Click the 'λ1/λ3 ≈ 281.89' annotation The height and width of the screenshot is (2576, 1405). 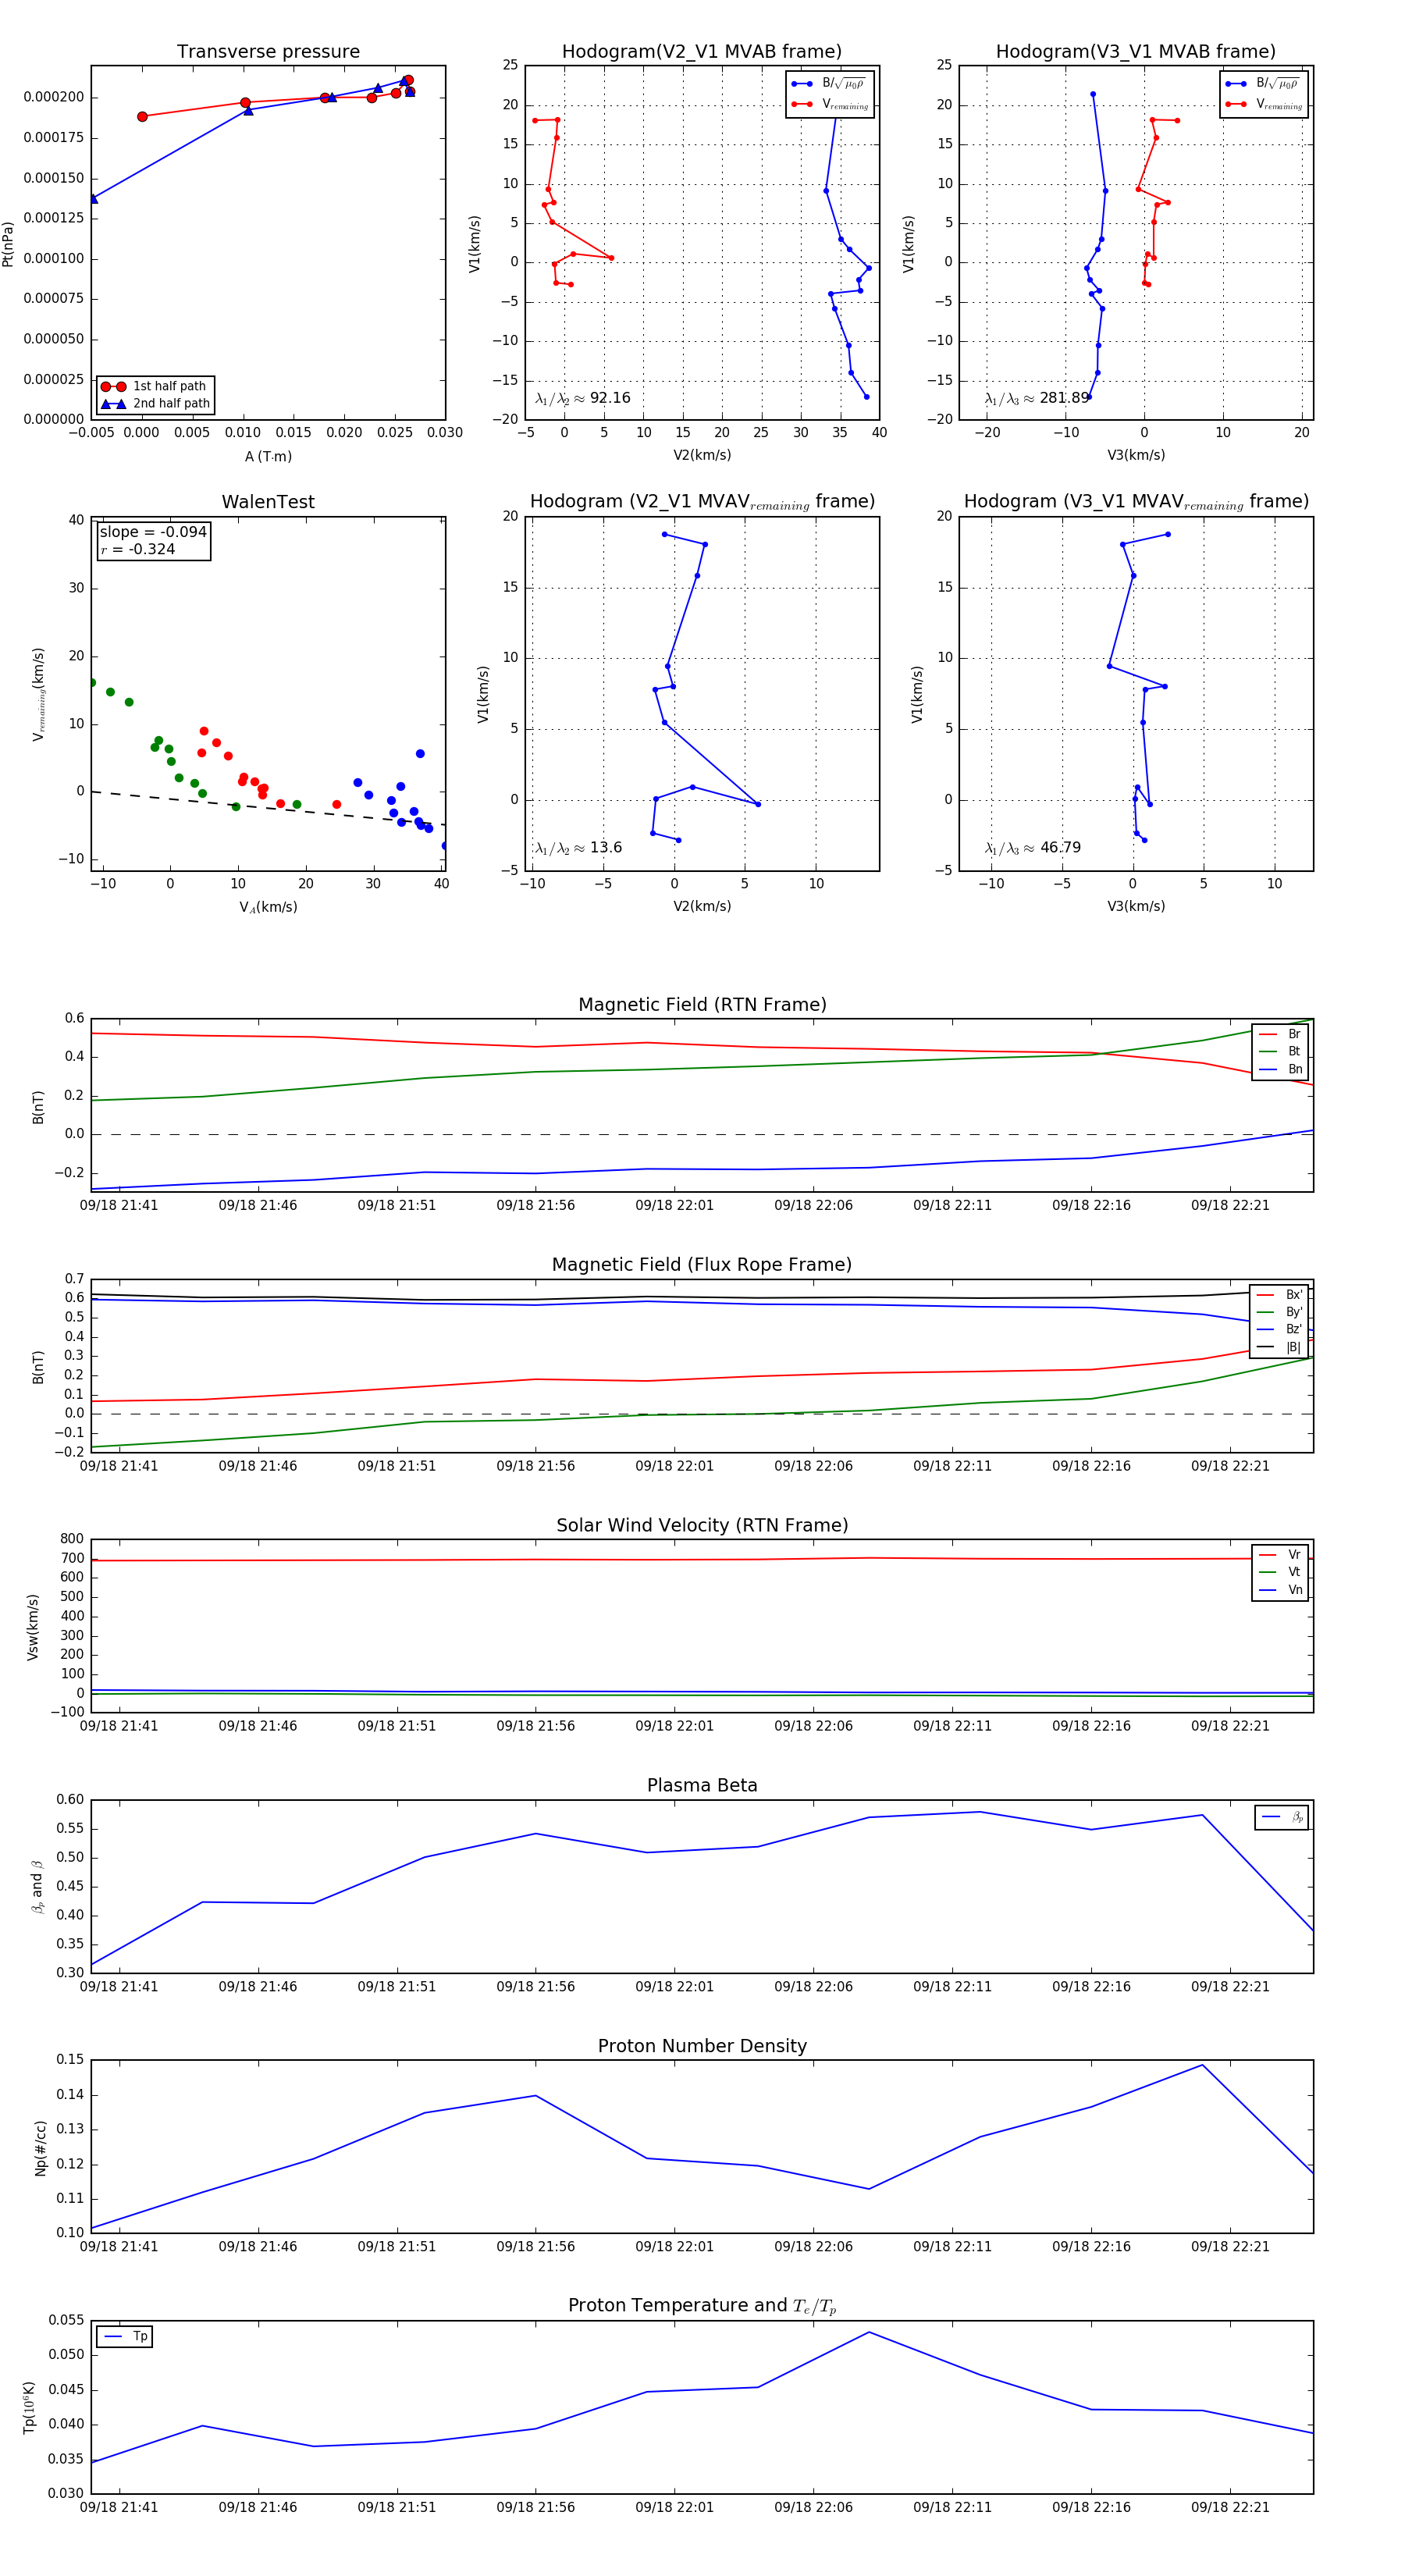pos(1037,398)
